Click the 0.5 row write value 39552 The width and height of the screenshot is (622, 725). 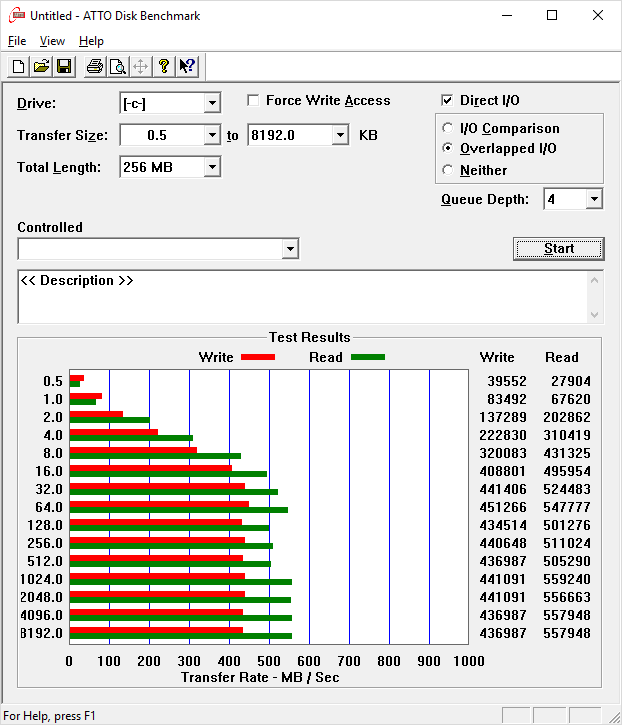[507, 381]
